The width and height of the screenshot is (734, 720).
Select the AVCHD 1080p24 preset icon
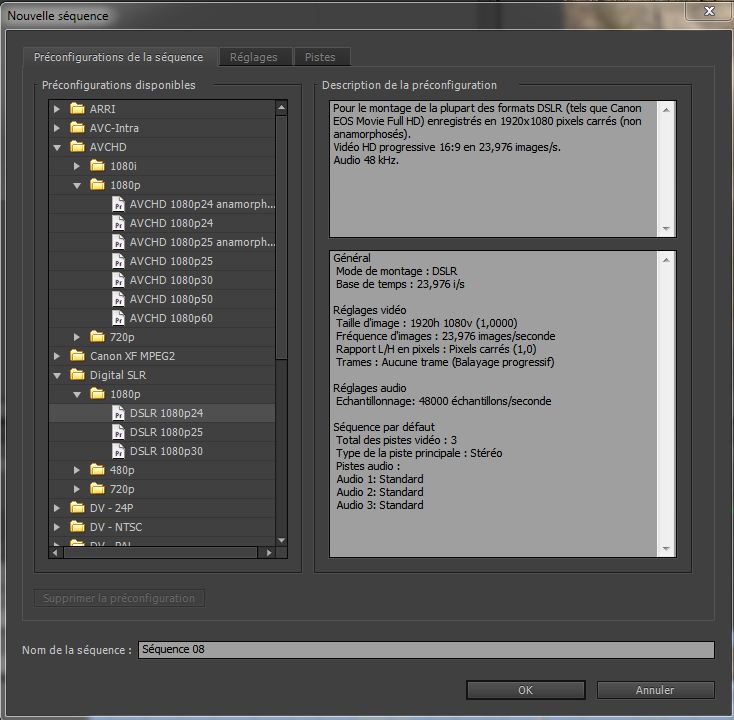pos(119,223)
